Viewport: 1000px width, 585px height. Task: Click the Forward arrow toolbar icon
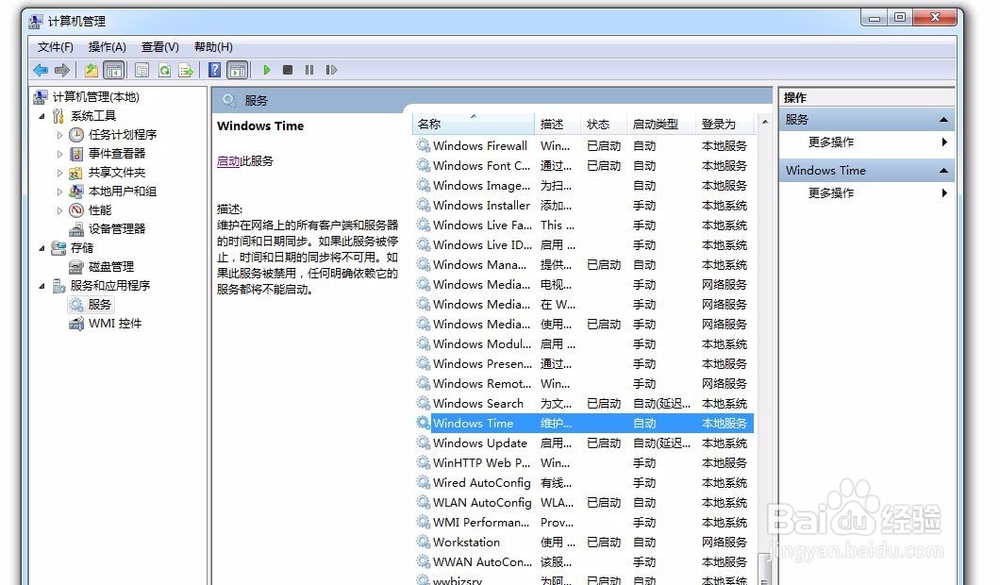click(62, 70)
